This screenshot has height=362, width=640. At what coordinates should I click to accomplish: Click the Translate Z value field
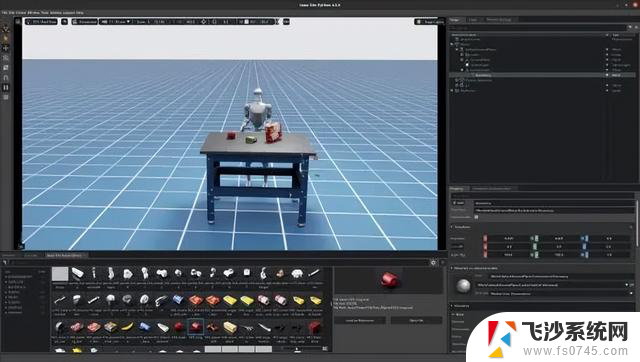click(609, 238)
